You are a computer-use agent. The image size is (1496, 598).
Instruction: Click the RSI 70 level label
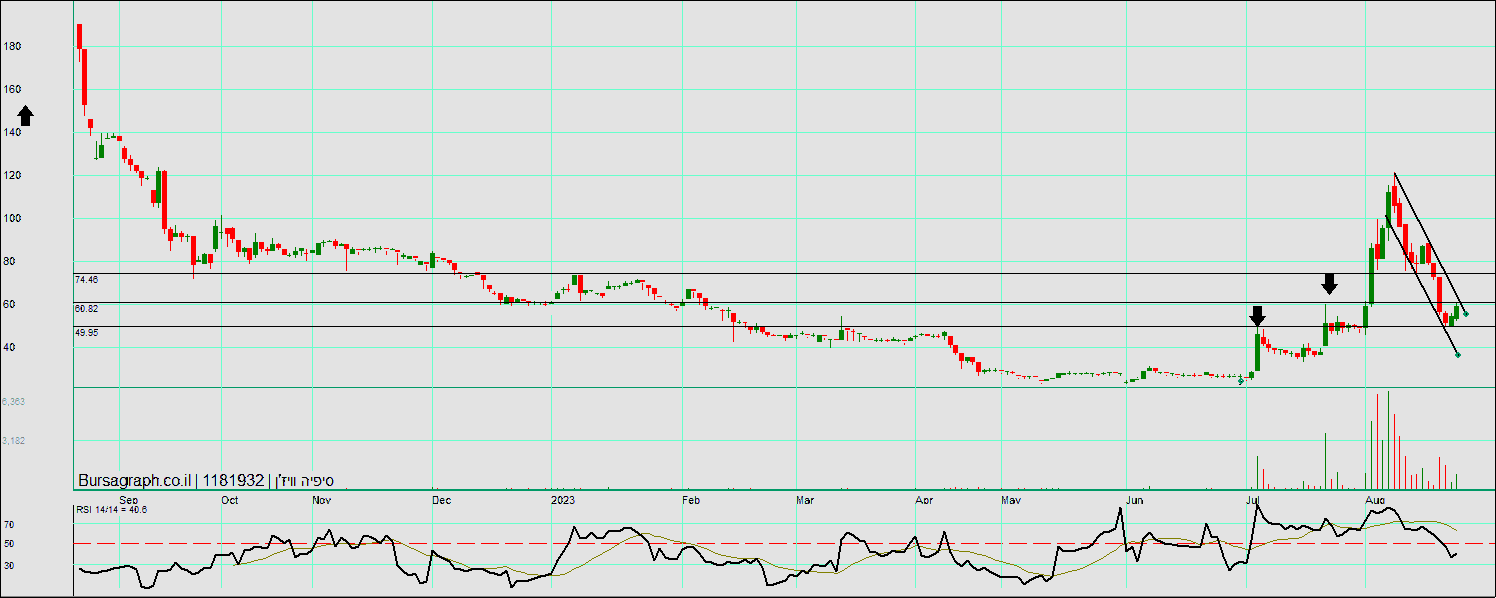pyautogui.click(x=8, y=524)
